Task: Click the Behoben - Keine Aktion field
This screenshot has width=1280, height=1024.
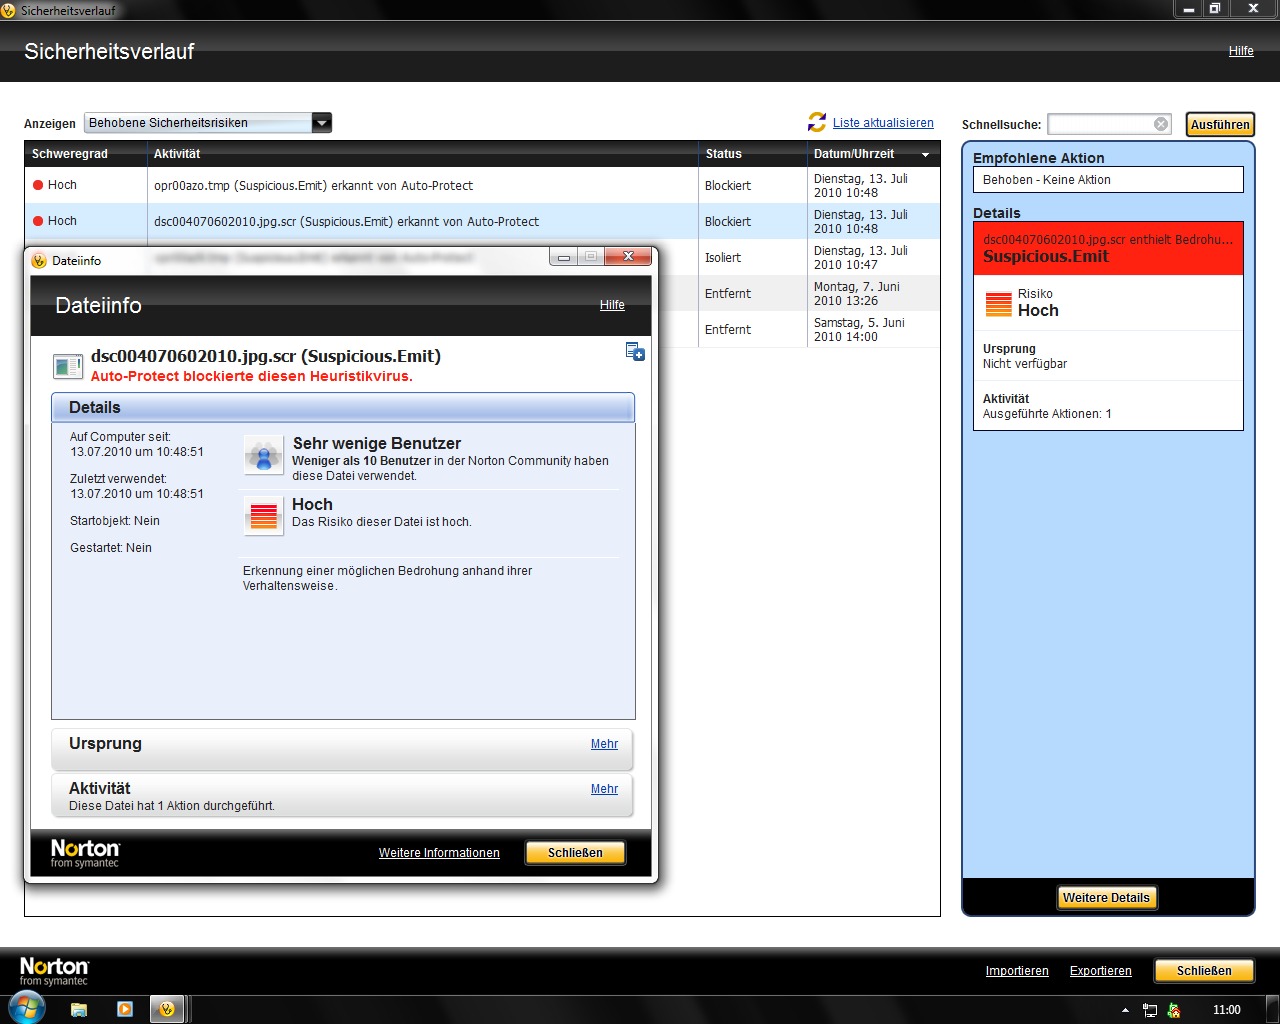Action: pos(1108,180)
